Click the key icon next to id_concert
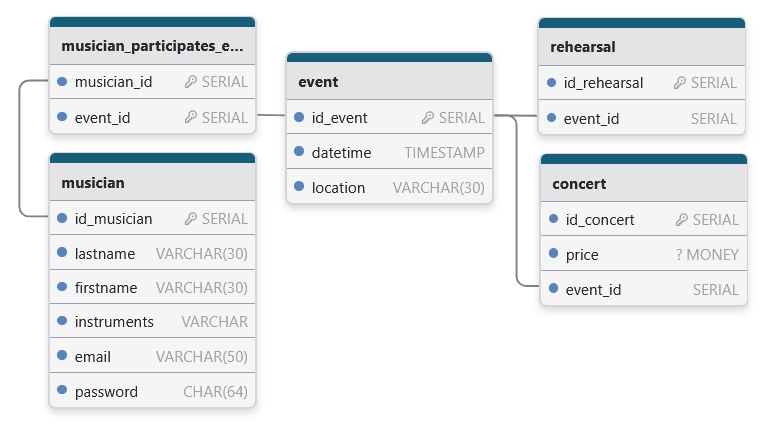 pyautogui.click(x=682, y=220)
